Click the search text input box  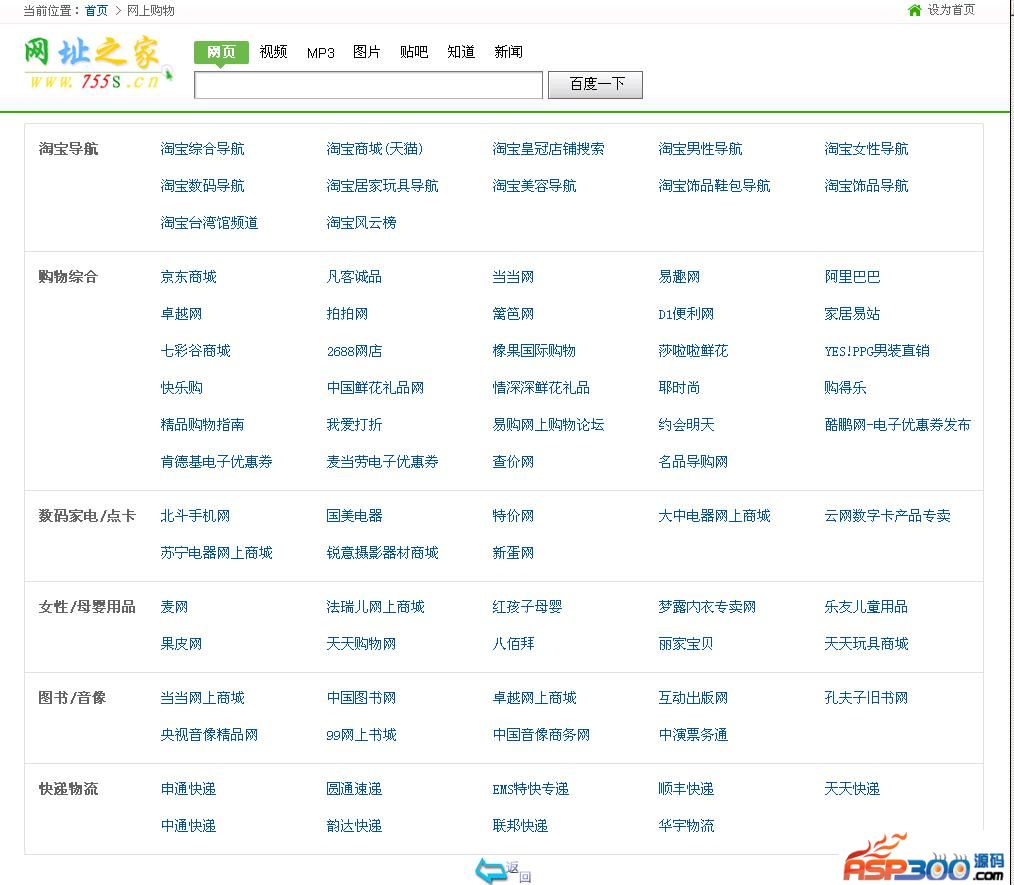[x=368, y=85]
